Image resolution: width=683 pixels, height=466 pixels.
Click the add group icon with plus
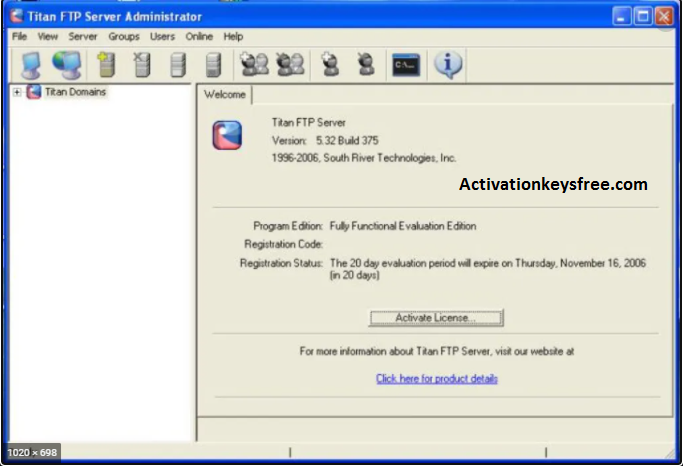(254, 64)
